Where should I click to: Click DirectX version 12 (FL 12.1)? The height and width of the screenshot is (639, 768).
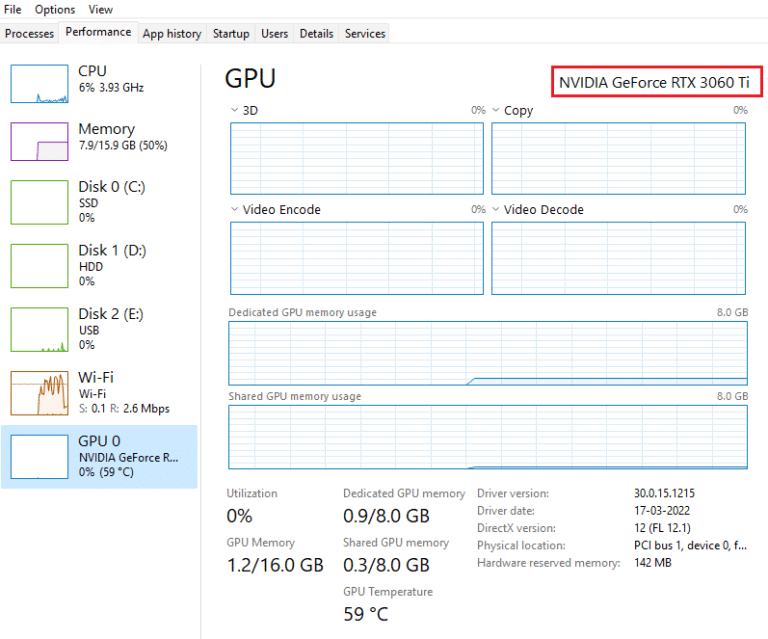(662, 528)
